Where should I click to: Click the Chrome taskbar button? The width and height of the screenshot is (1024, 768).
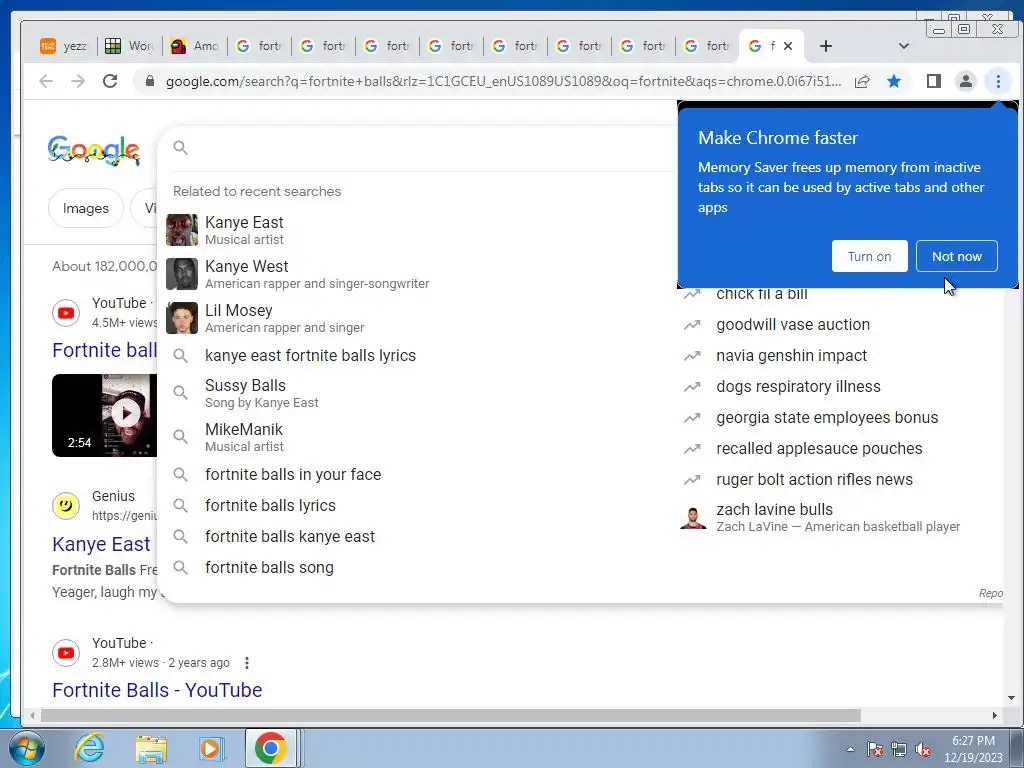(x=271, y=748)
